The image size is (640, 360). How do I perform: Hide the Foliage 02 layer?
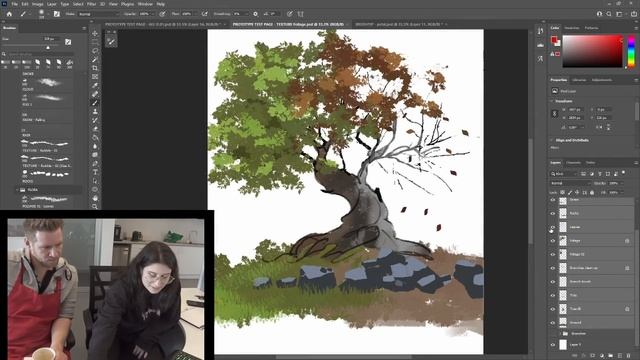click(x=553, y=254)
